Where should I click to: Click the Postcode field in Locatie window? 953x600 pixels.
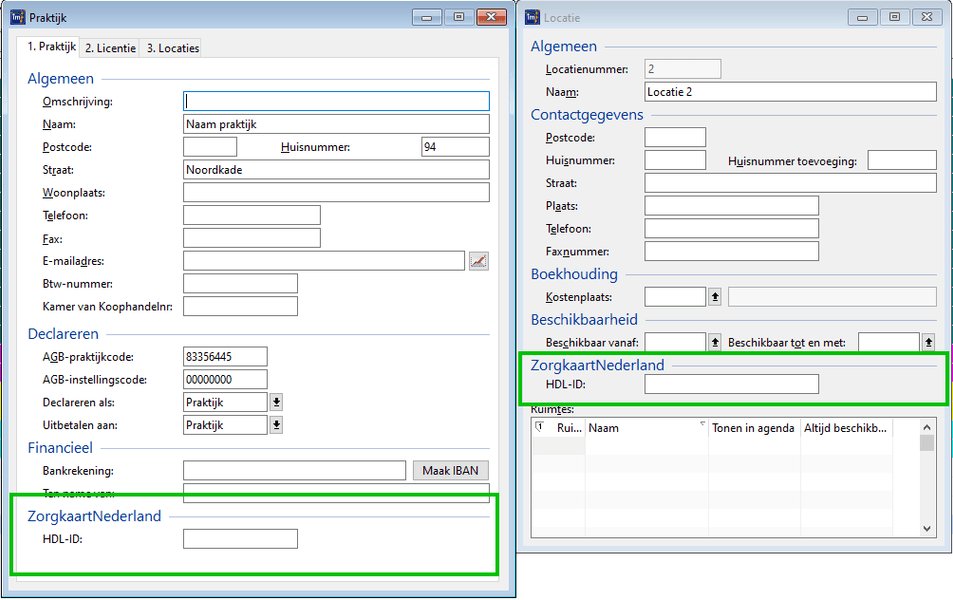pyautogui.click(x=675, y=137)
